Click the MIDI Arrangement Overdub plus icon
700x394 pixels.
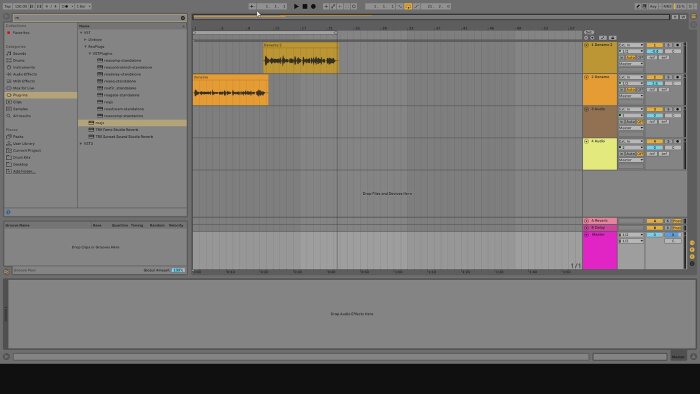pos(326,6)
